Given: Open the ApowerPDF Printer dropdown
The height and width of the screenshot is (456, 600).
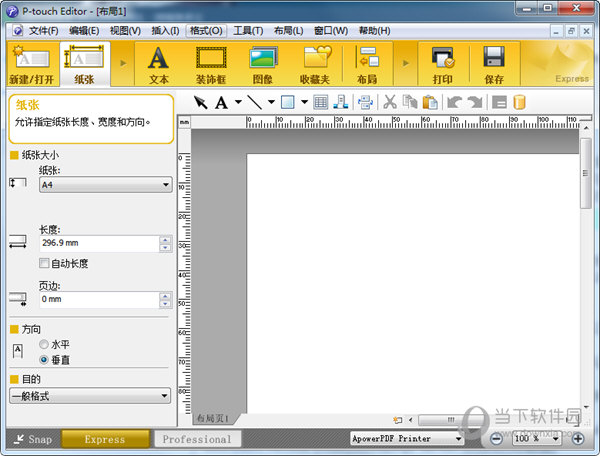Looking at the screenshot, I should point(407,438).
